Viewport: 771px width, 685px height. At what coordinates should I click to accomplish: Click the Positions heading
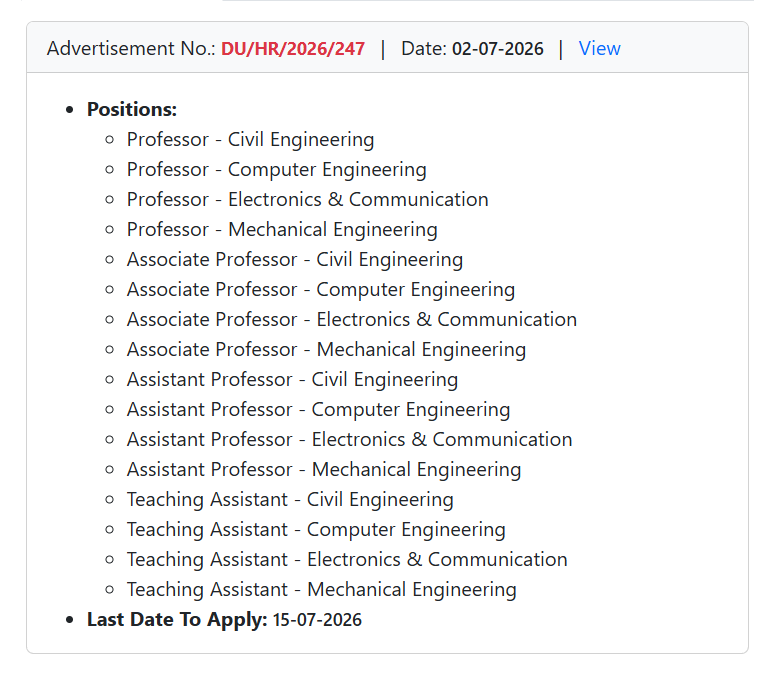tap(132, 109)
